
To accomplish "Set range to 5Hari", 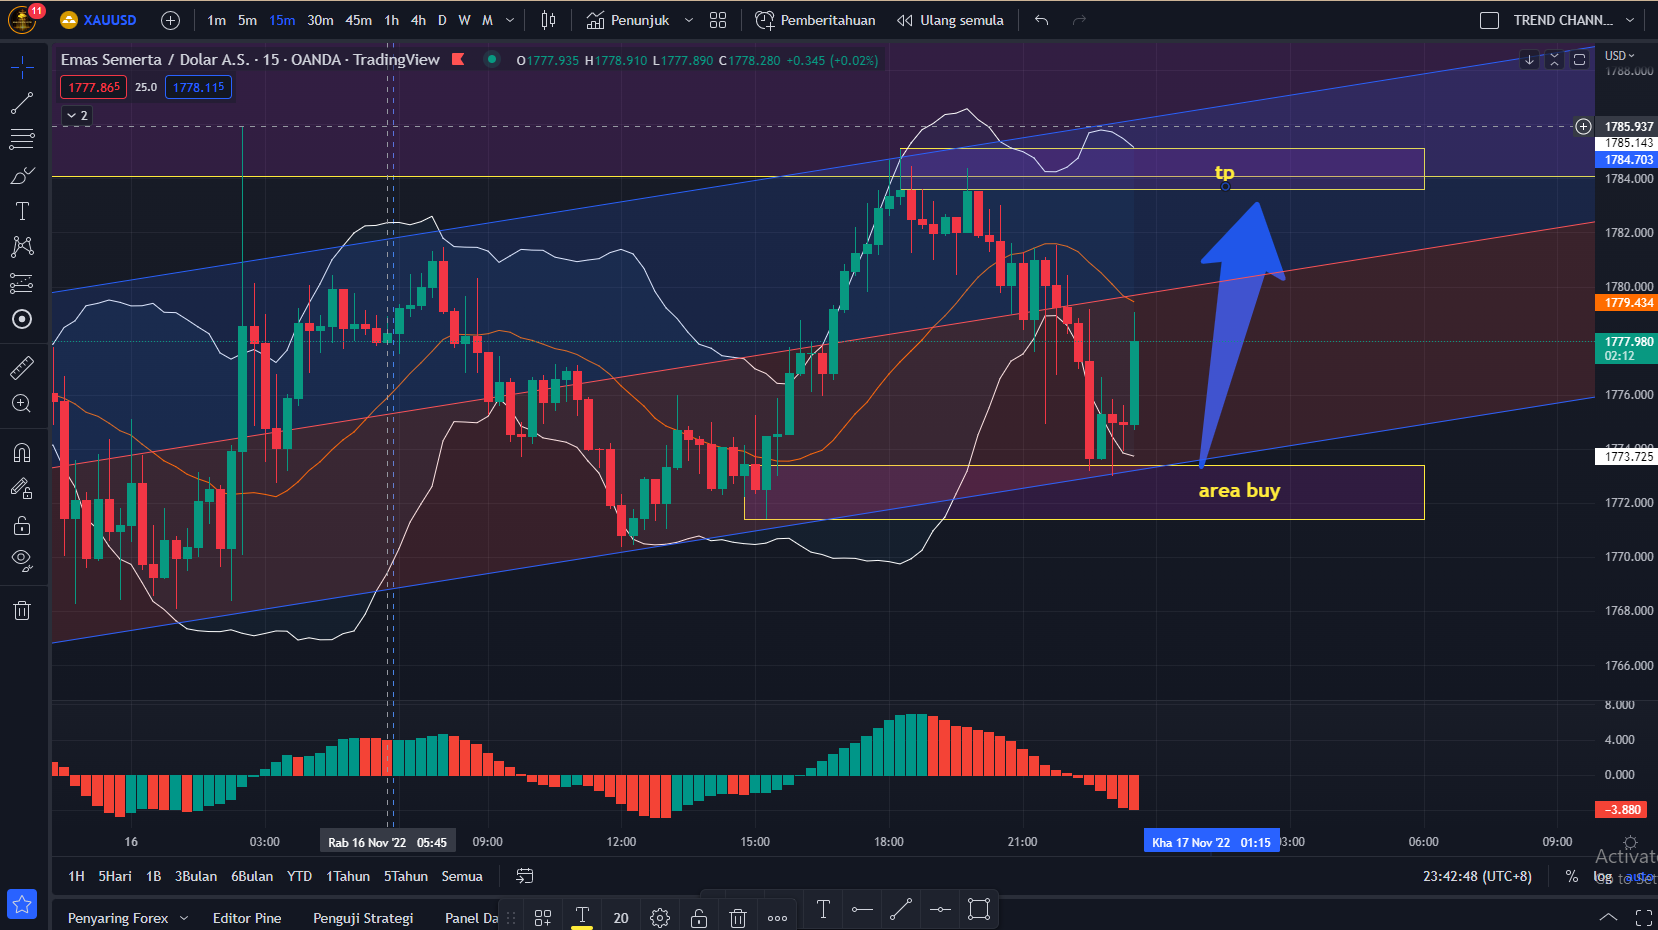I will point(115,876).
